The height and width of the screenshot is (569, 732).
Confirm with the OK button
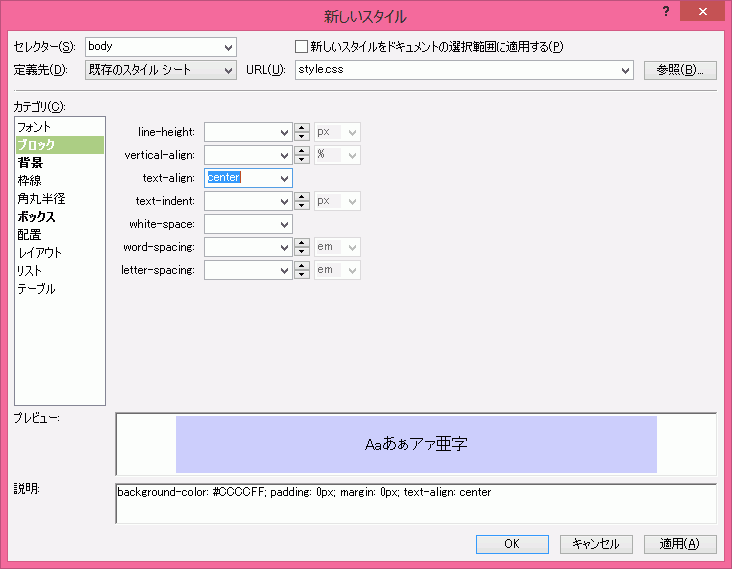(x=512, y=544)
